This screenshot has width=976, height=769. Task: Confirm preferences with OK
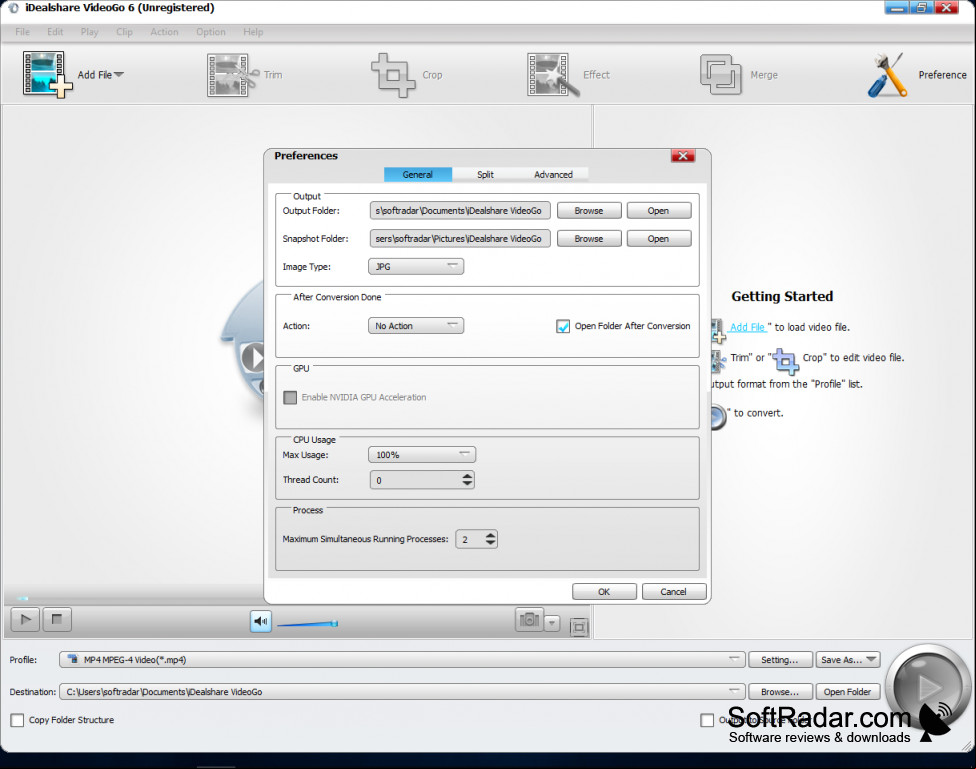click(x=604, y=592)
